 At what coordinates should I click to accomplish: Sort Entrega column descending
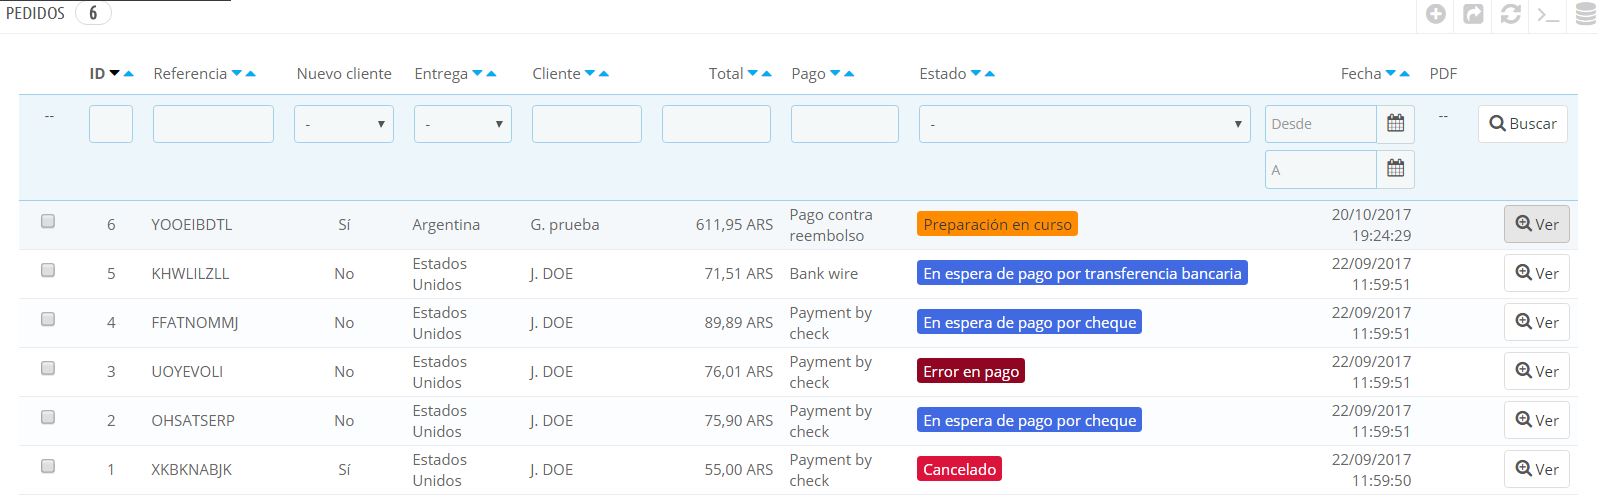tap(478, 73)
